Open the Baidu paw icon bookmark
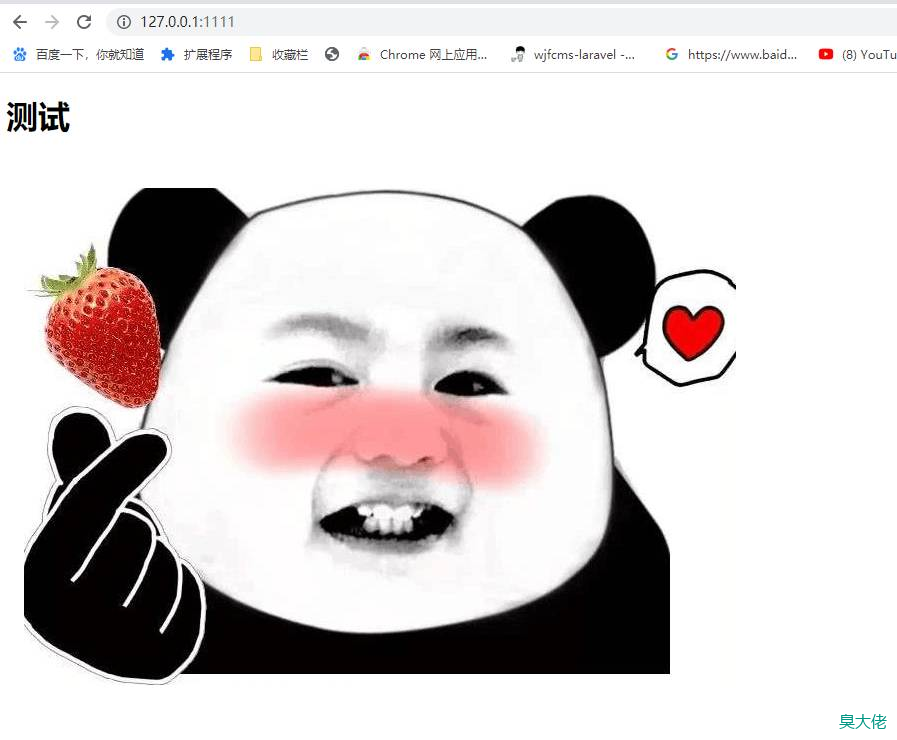The image size is (897, 740). (20, 54)
